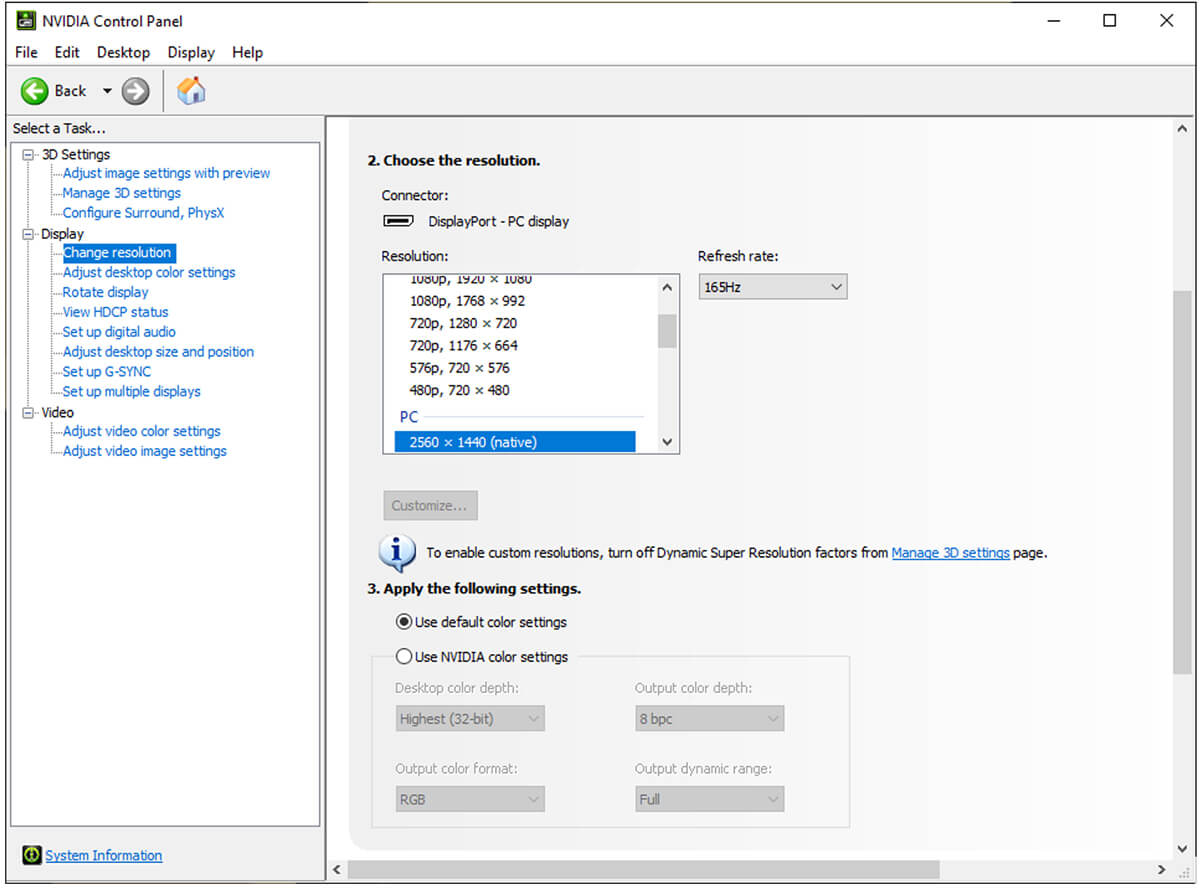Image resolution: width=1200 pixels, height=889 pixels.
Task: Click main panel vertical scroll down arrow
Action: pos(1182,848)
